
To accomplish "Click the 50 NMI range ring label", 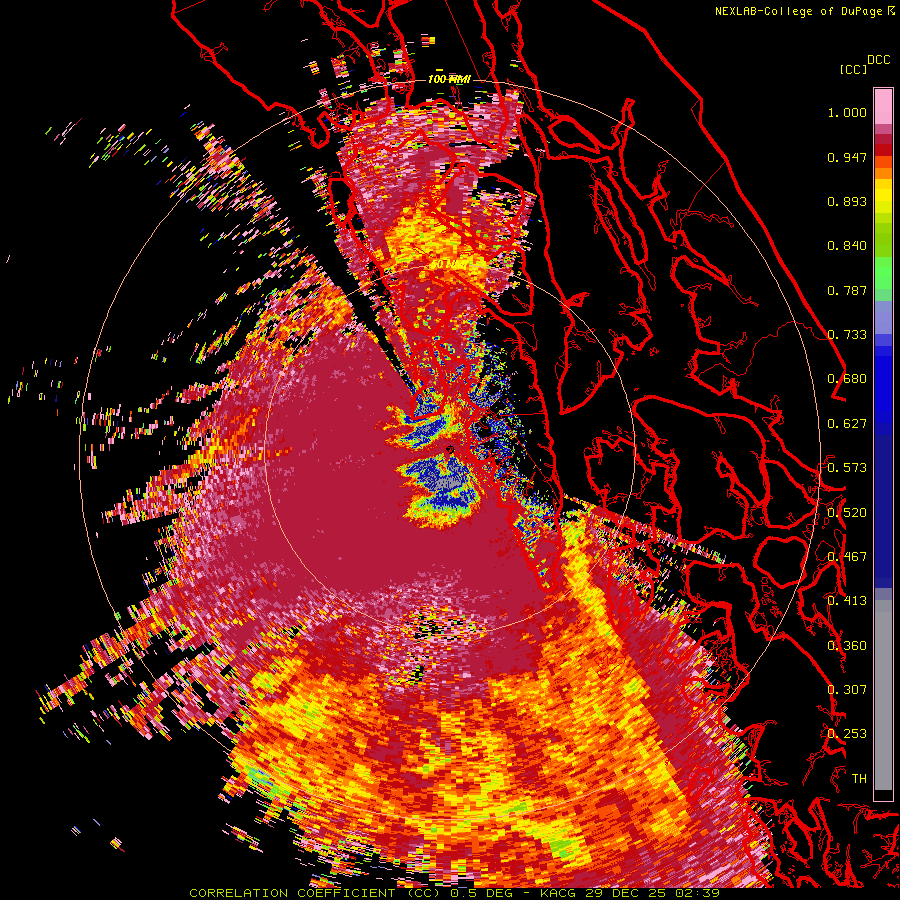I will [x=449, y=265].
